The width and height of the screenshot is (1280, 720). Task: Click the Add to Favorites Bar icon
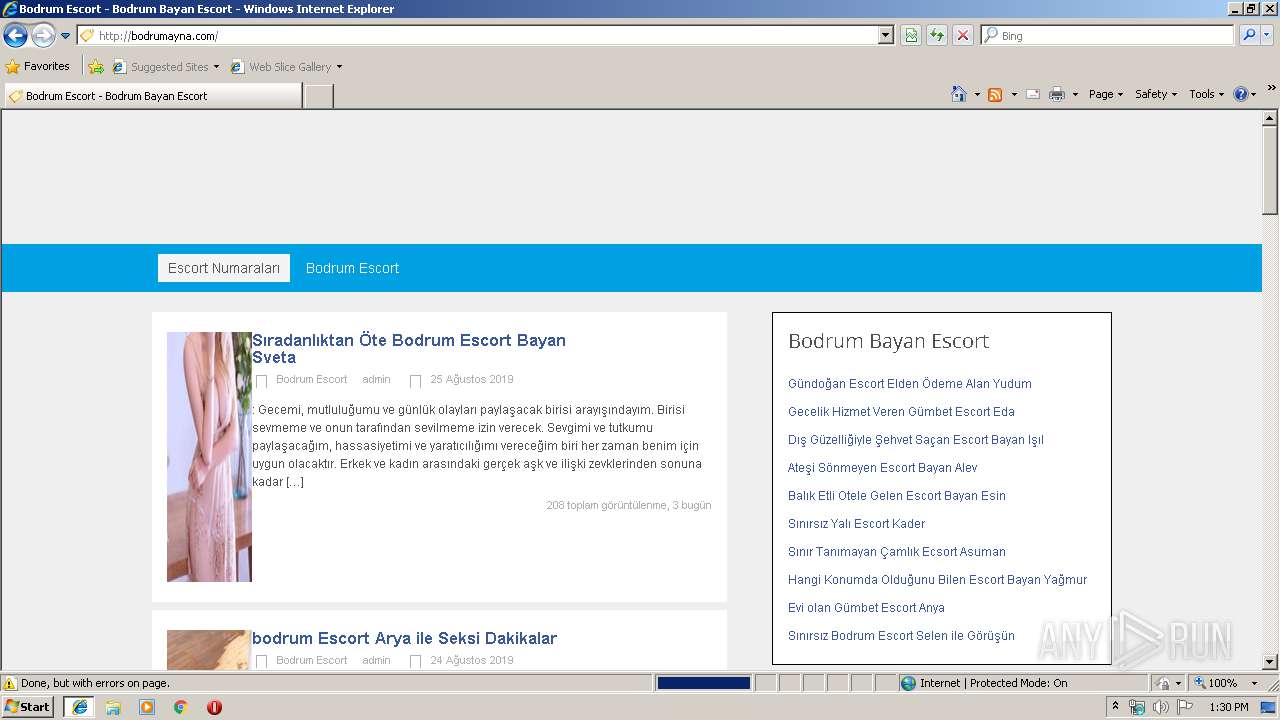pos(96,67)
